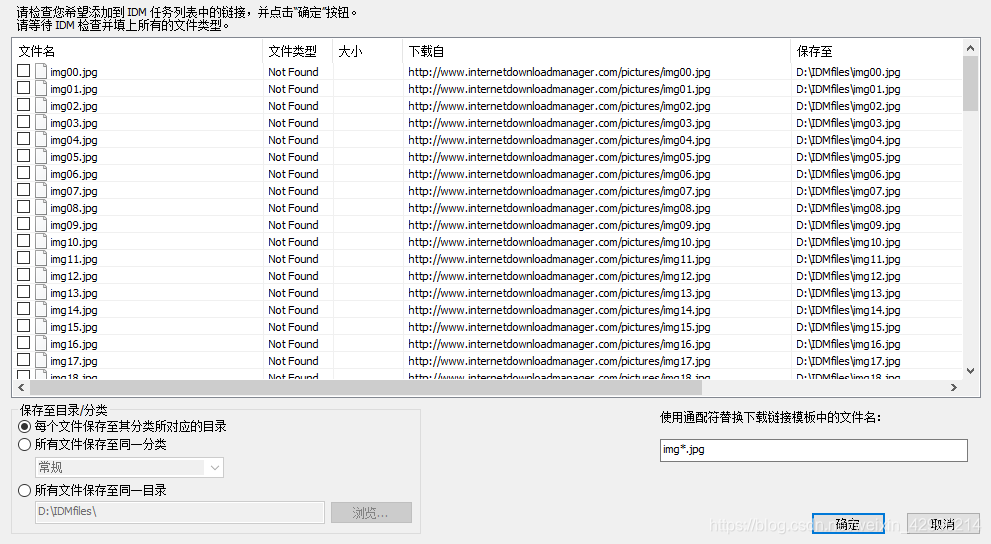
Task: Select the img01.jpg file name
Action: [x=74, y=89]
